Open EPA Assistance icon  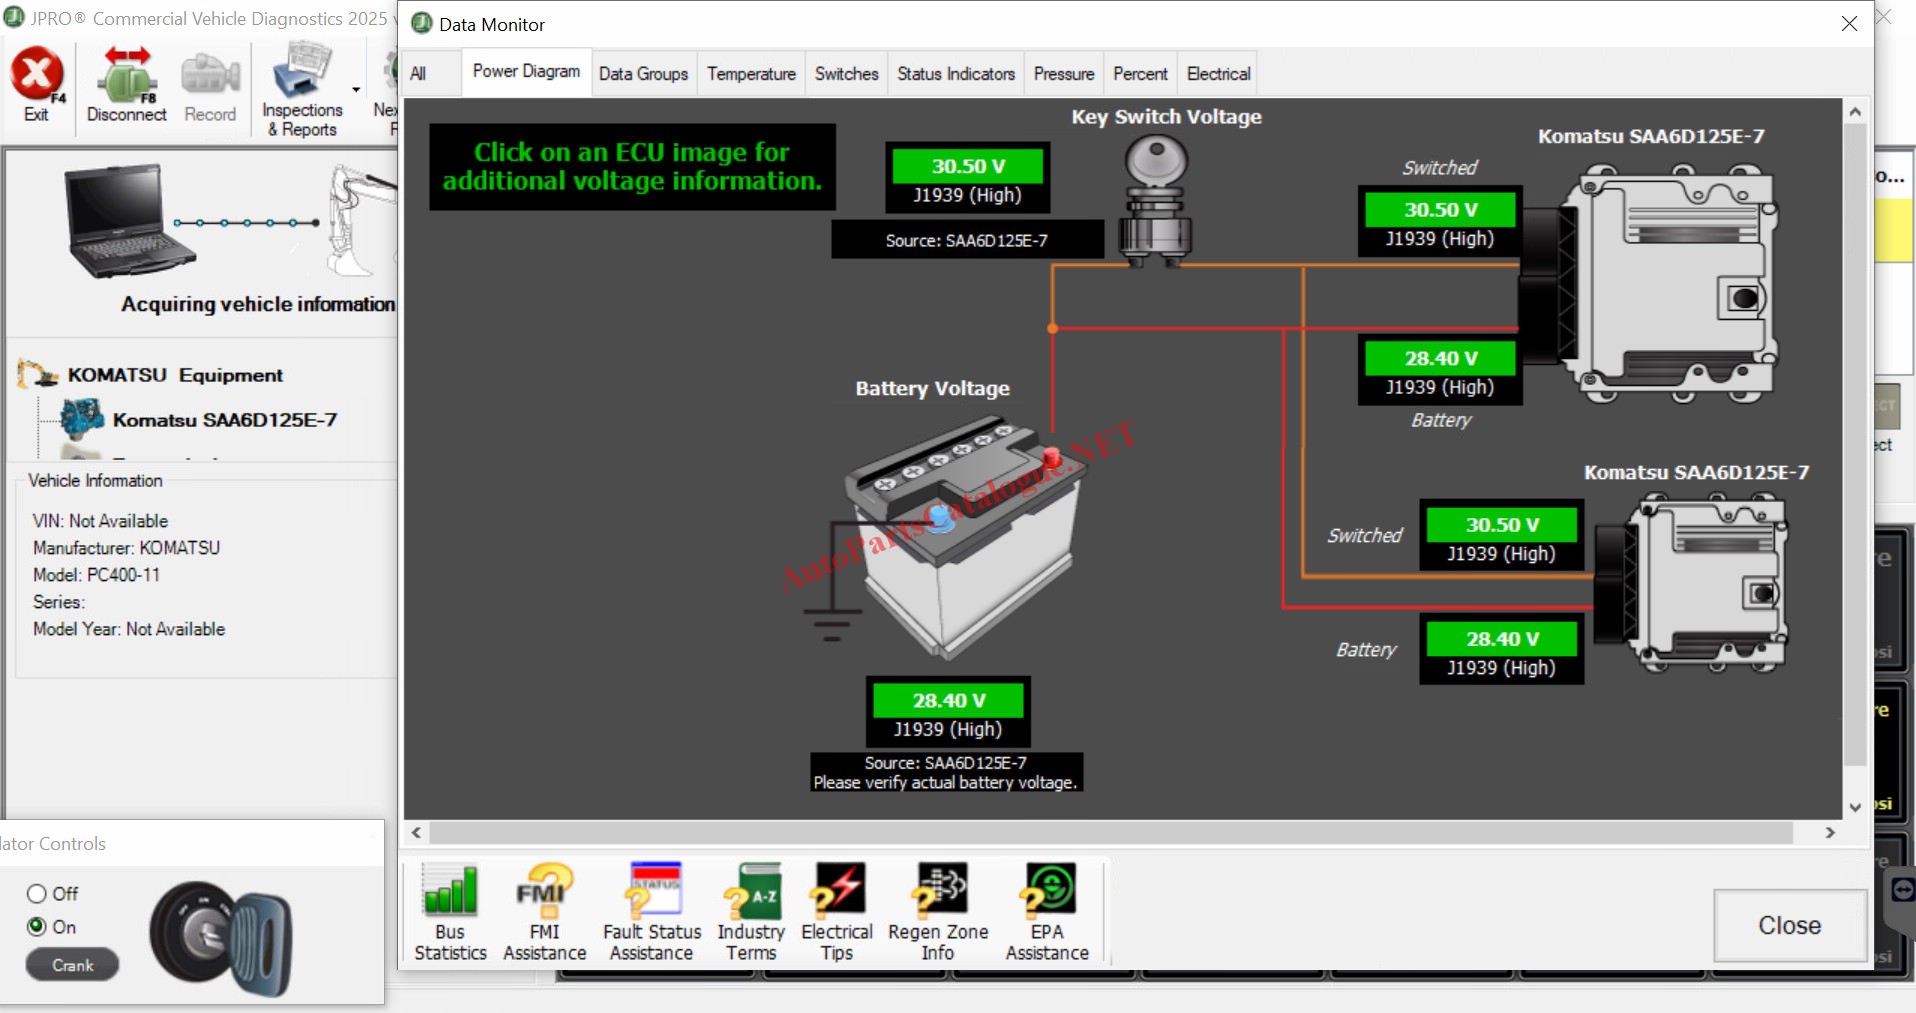click(1047, 889)
